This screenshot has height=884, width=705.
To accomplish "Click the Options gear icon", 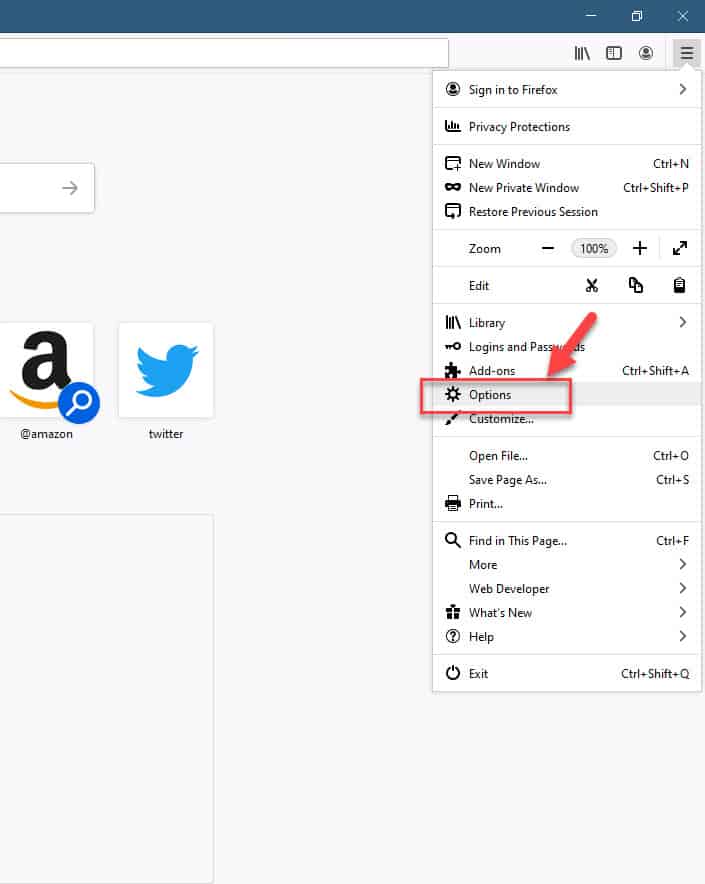I will pos(453,394).
